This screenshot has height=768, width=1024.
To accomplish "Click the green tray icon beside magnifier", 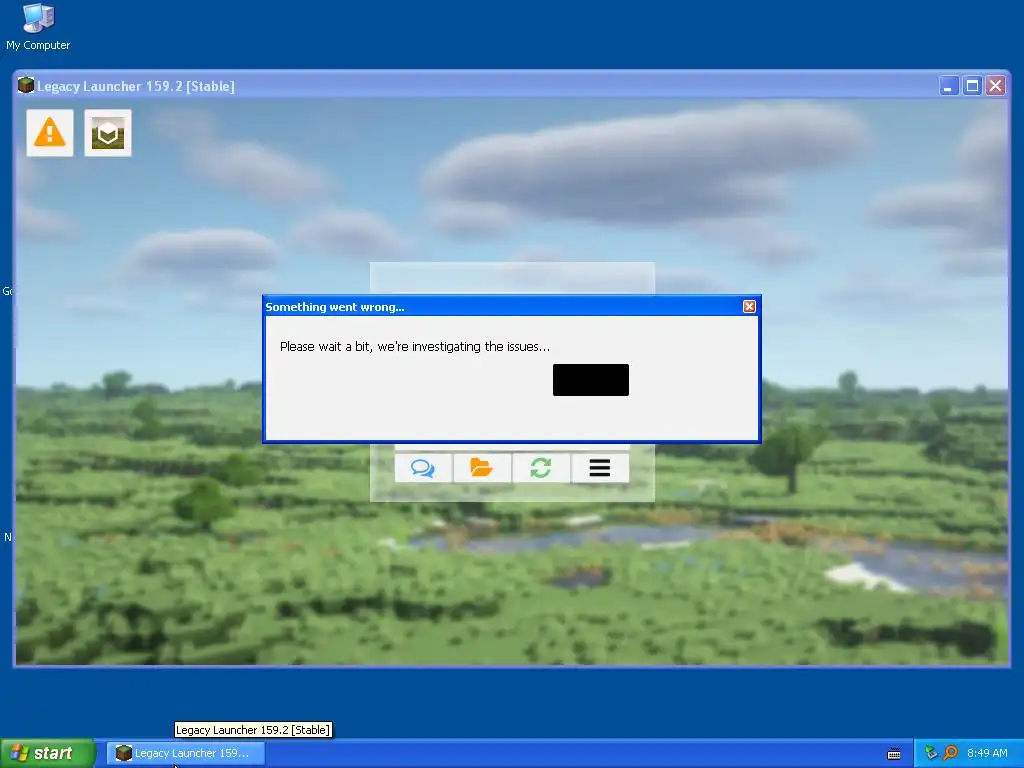I will (931, 753).
